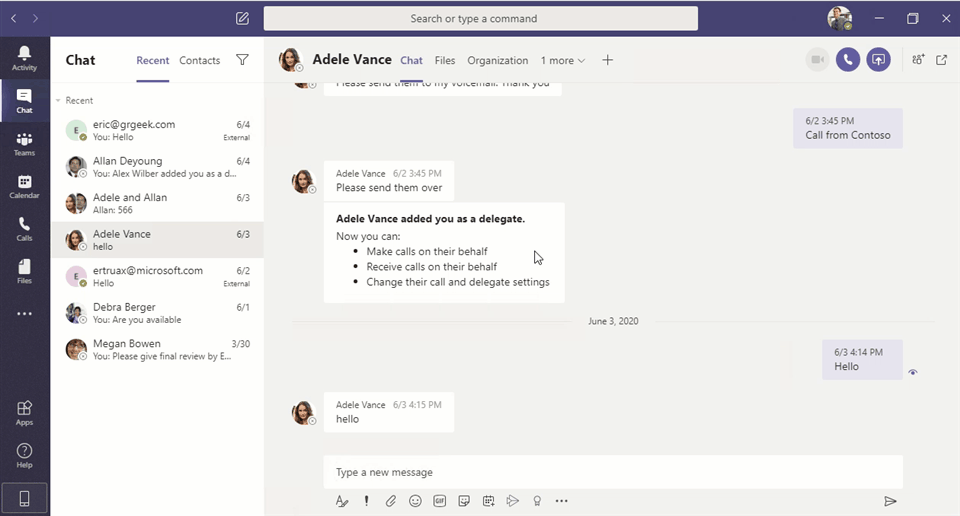Collapse the Recent chats group
Viewport: 960px width, 516px height.
58,100
